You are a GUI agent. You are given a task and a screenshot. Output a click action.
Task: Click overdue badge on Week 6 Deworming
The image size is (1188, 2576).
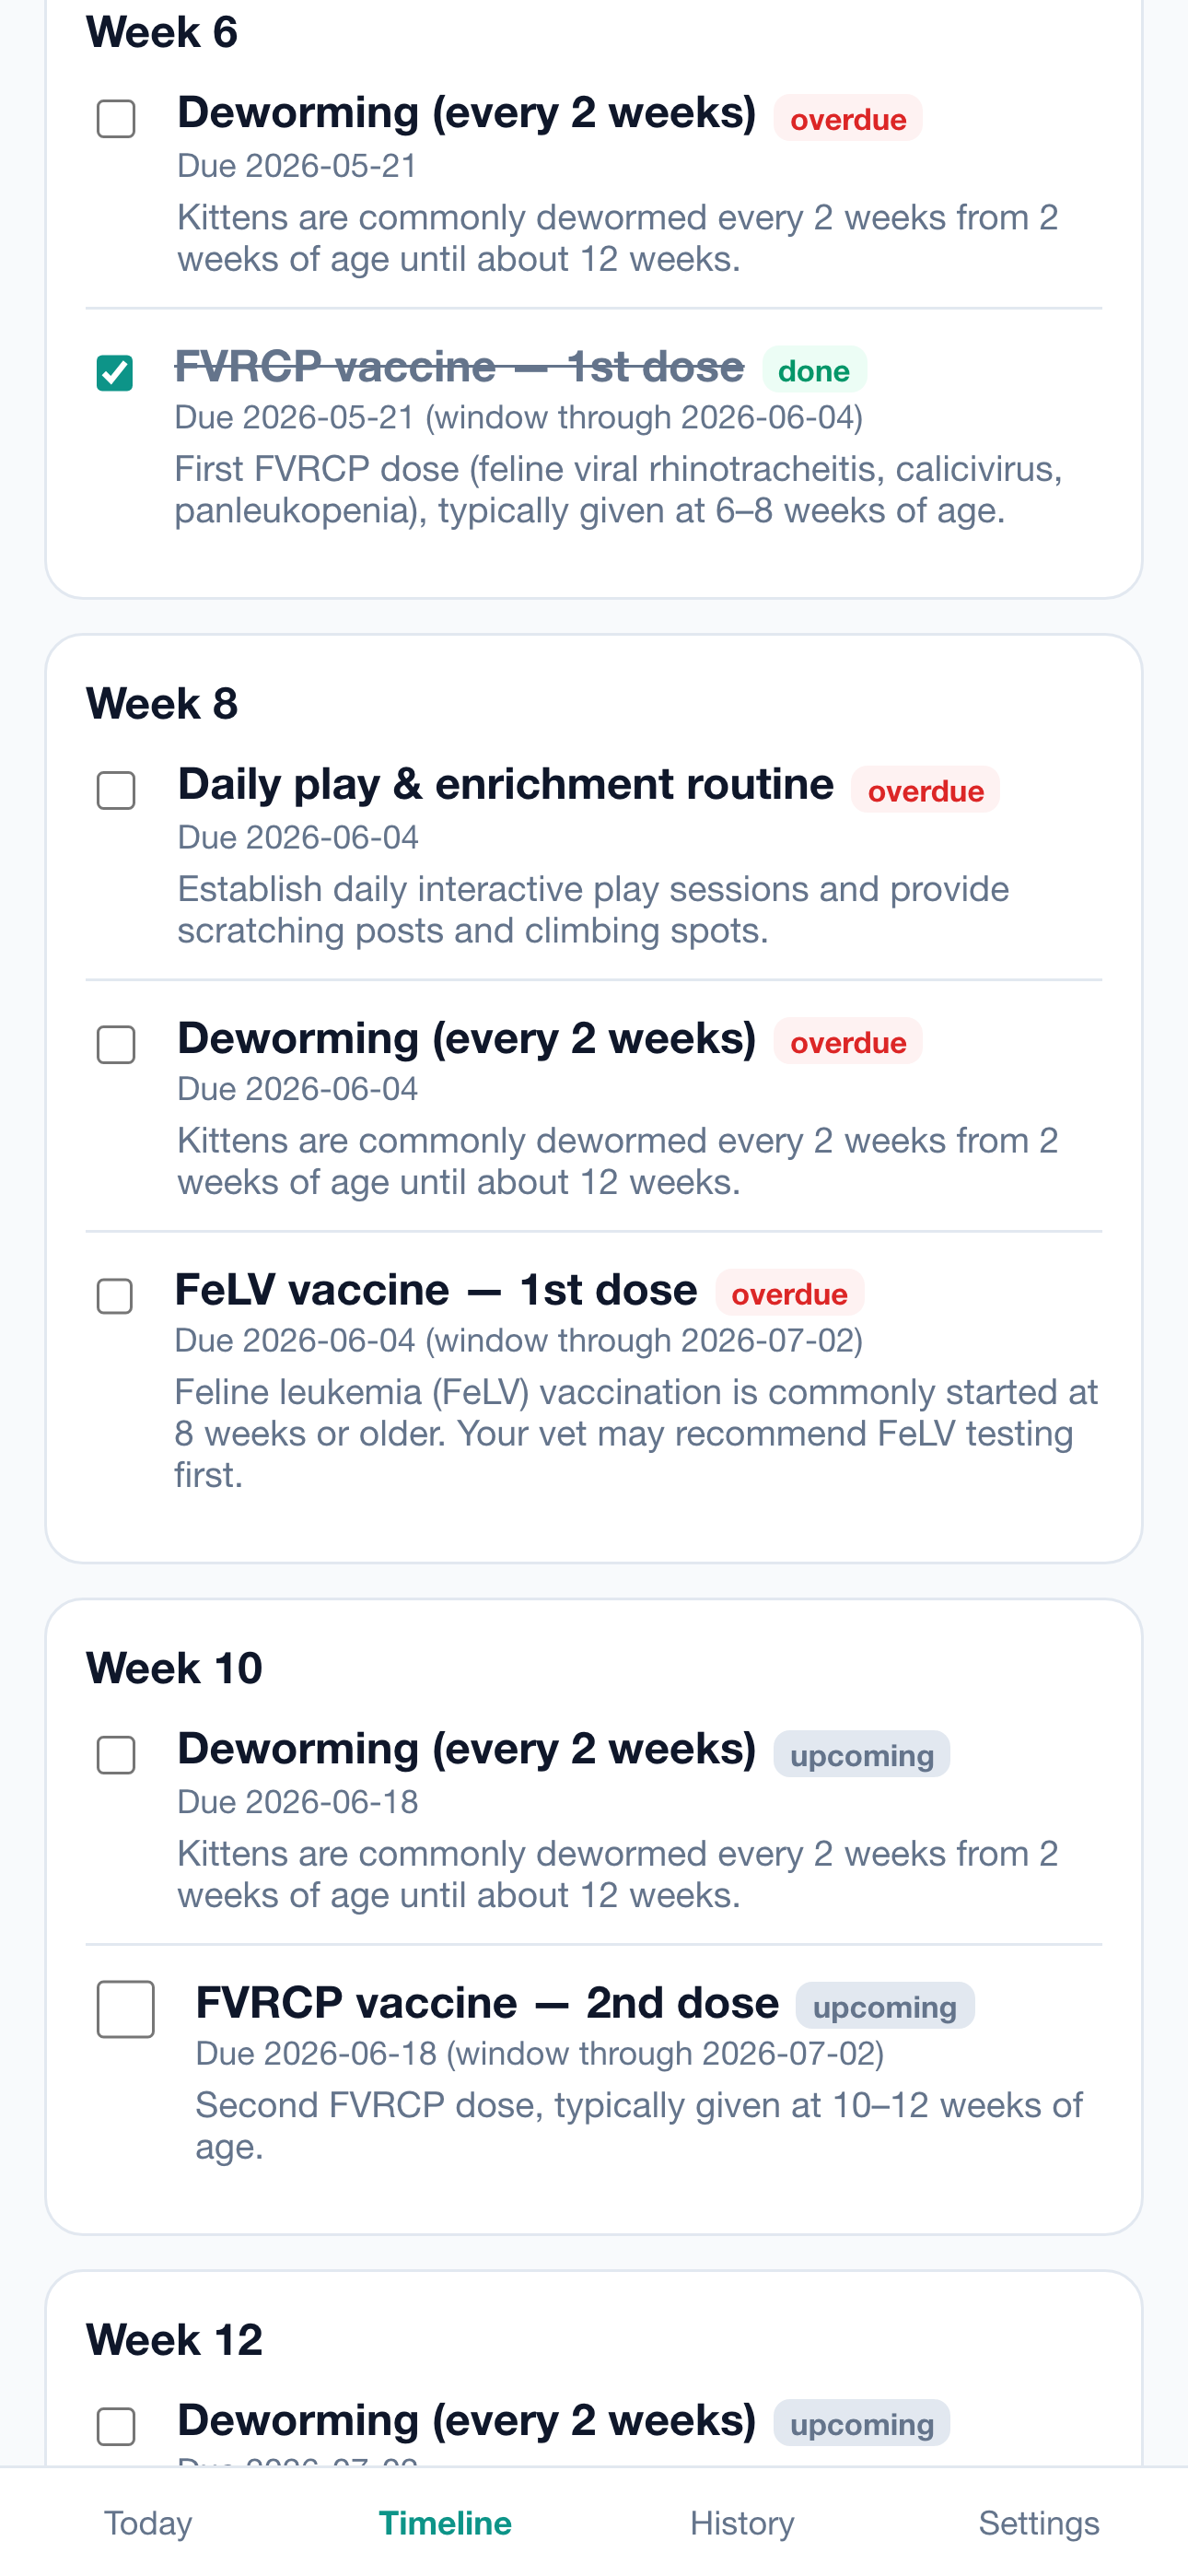[x=848, y=118]
